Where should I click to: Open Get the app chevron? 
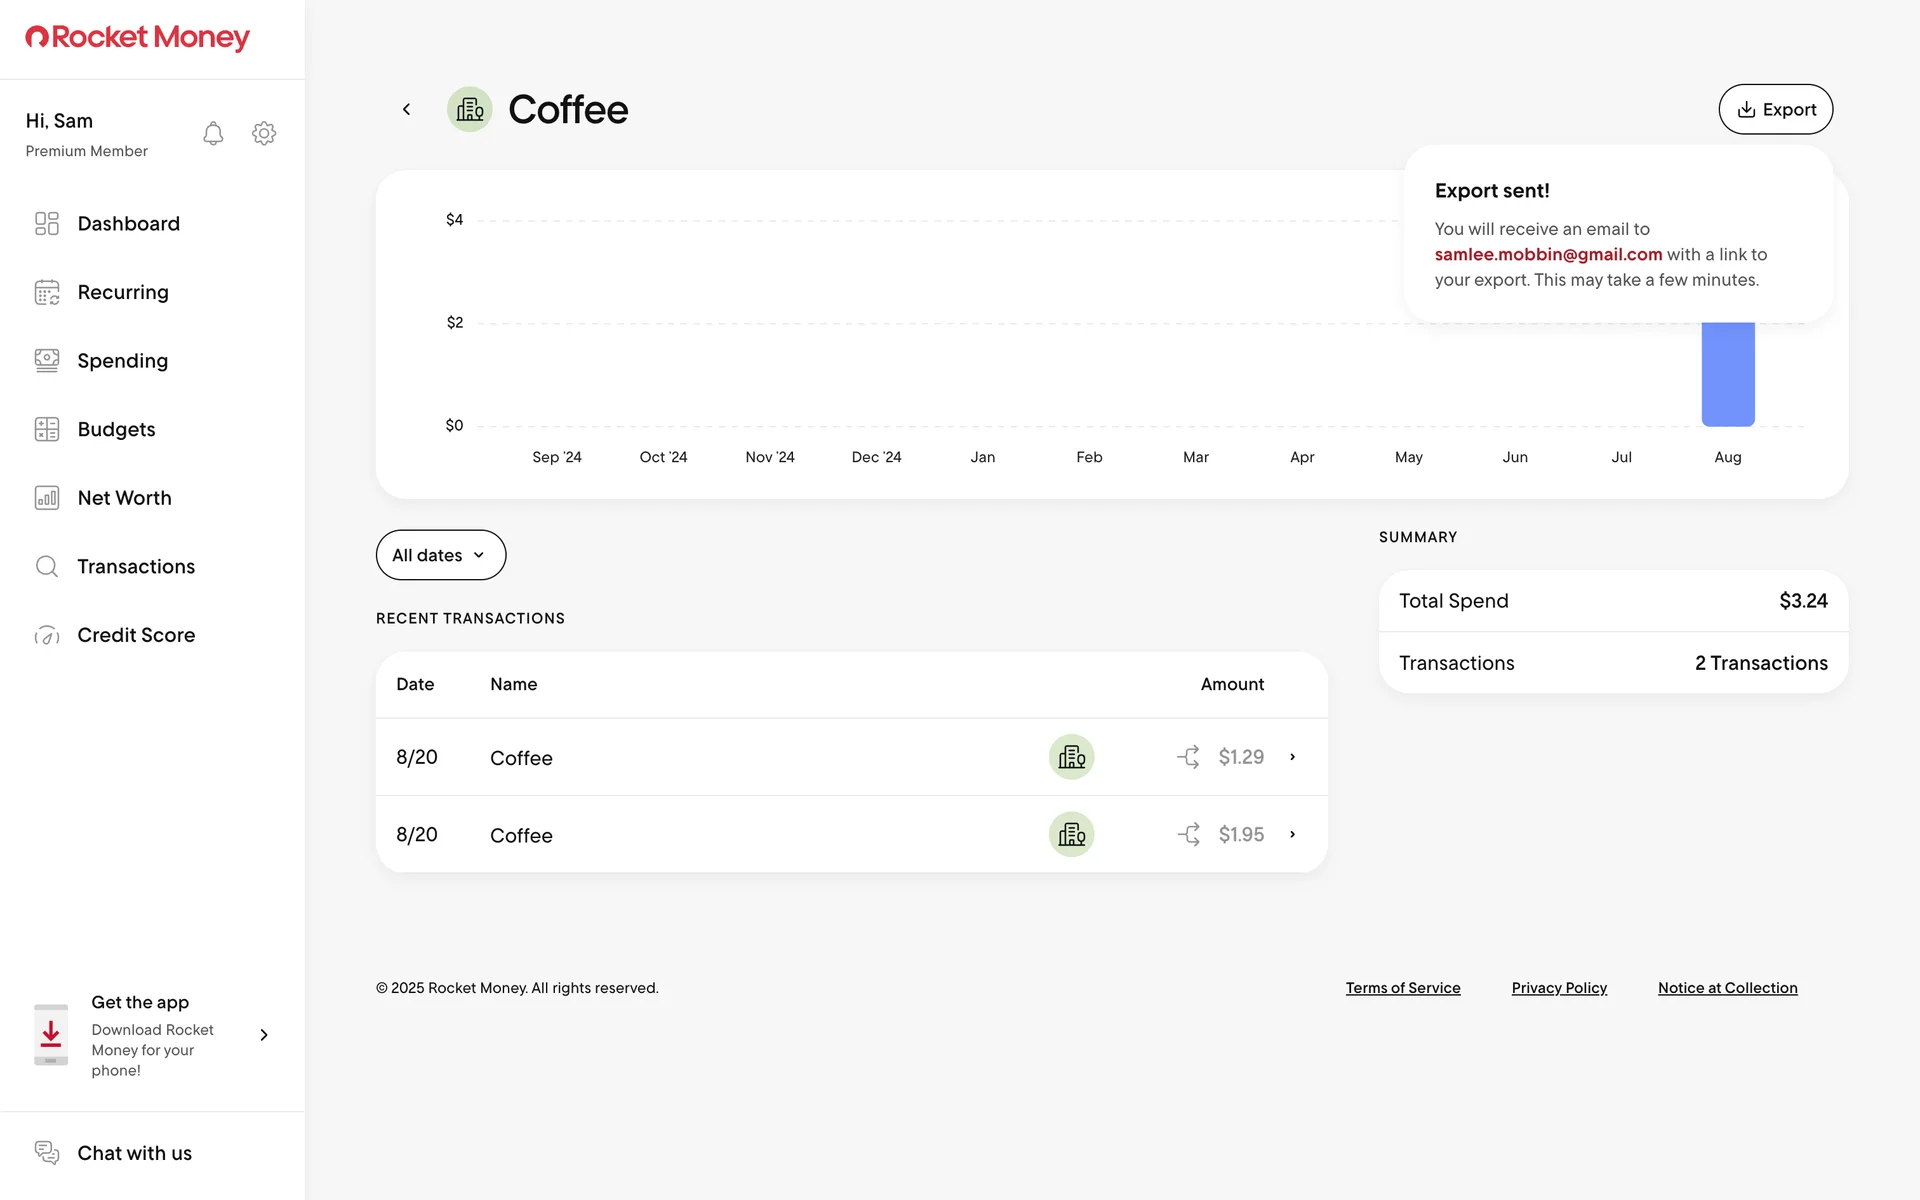click(264, 1035)
